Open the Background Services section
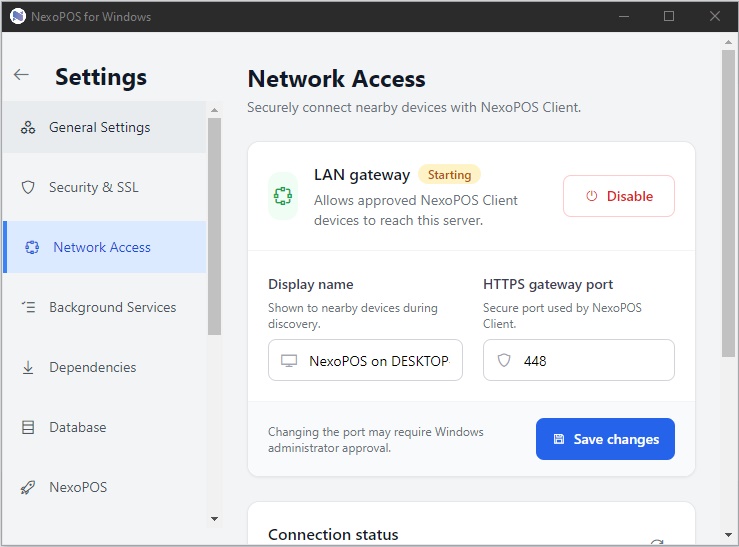The height and width of the screenshot is (547, 739). coord(105,307)
